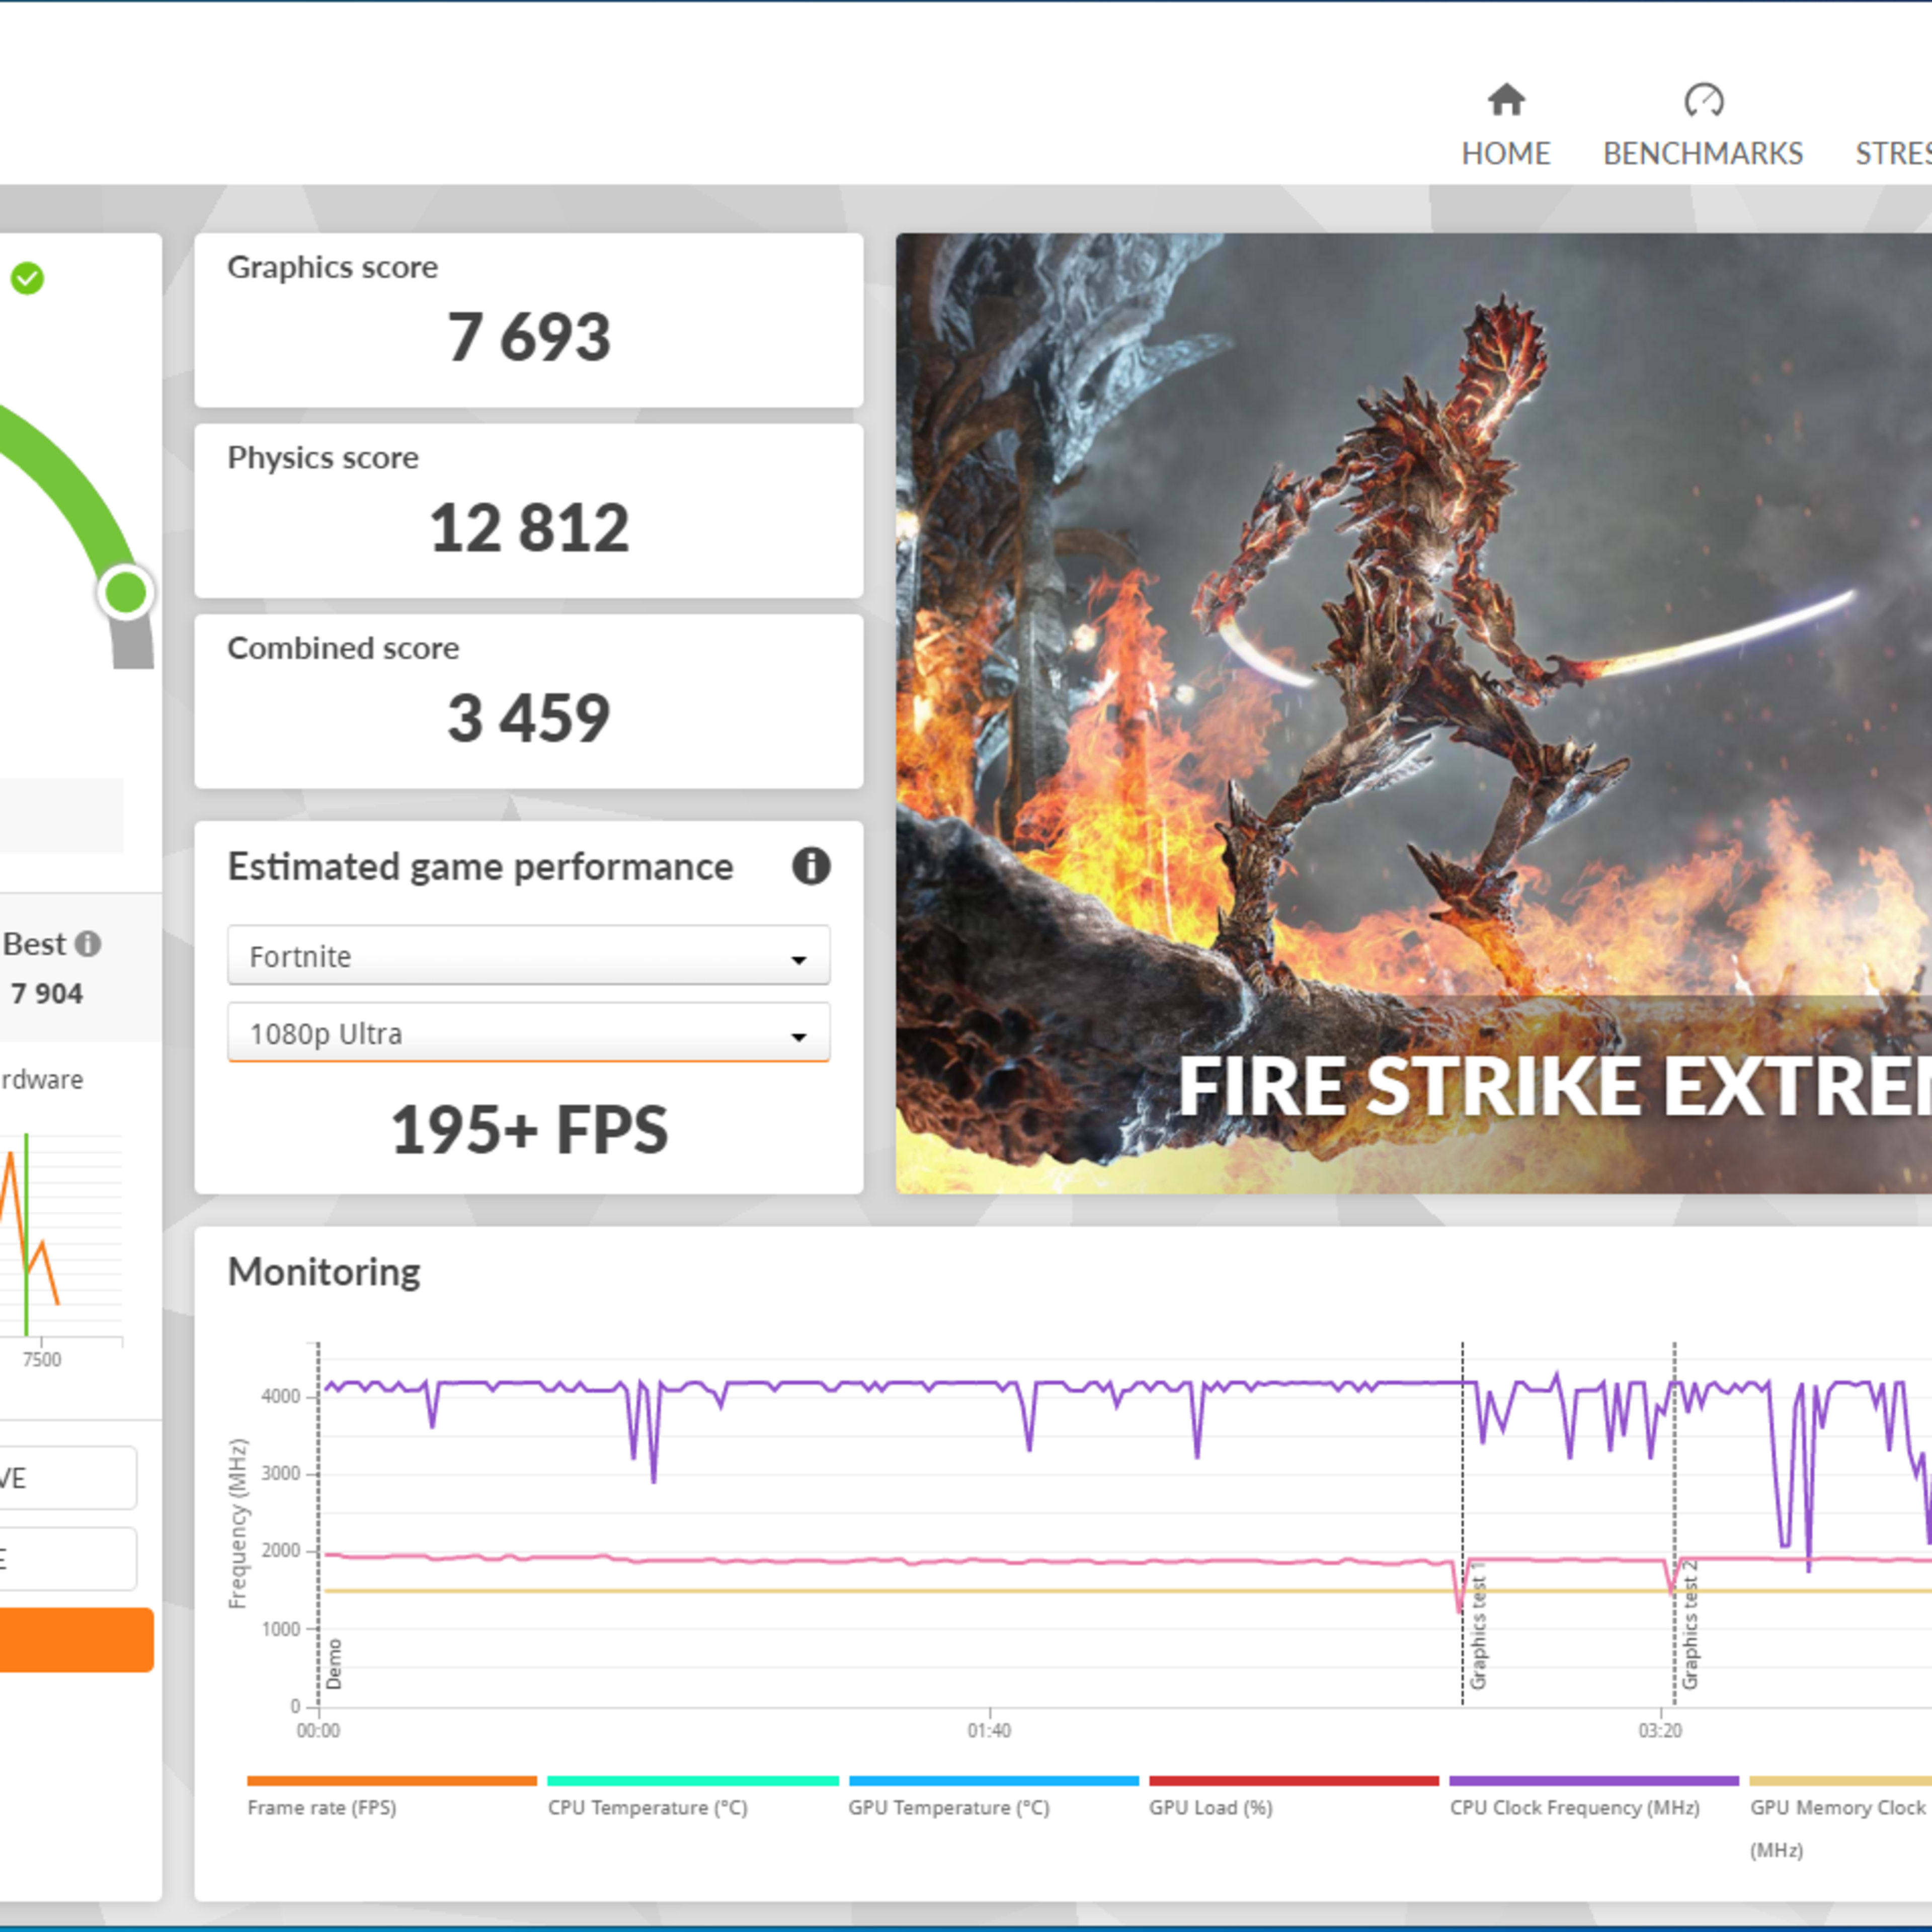The height and width of the screenshot is (1932, 1932).
Task: Click the Graphics test 1 marker line
Action: click(1462, 1524)
